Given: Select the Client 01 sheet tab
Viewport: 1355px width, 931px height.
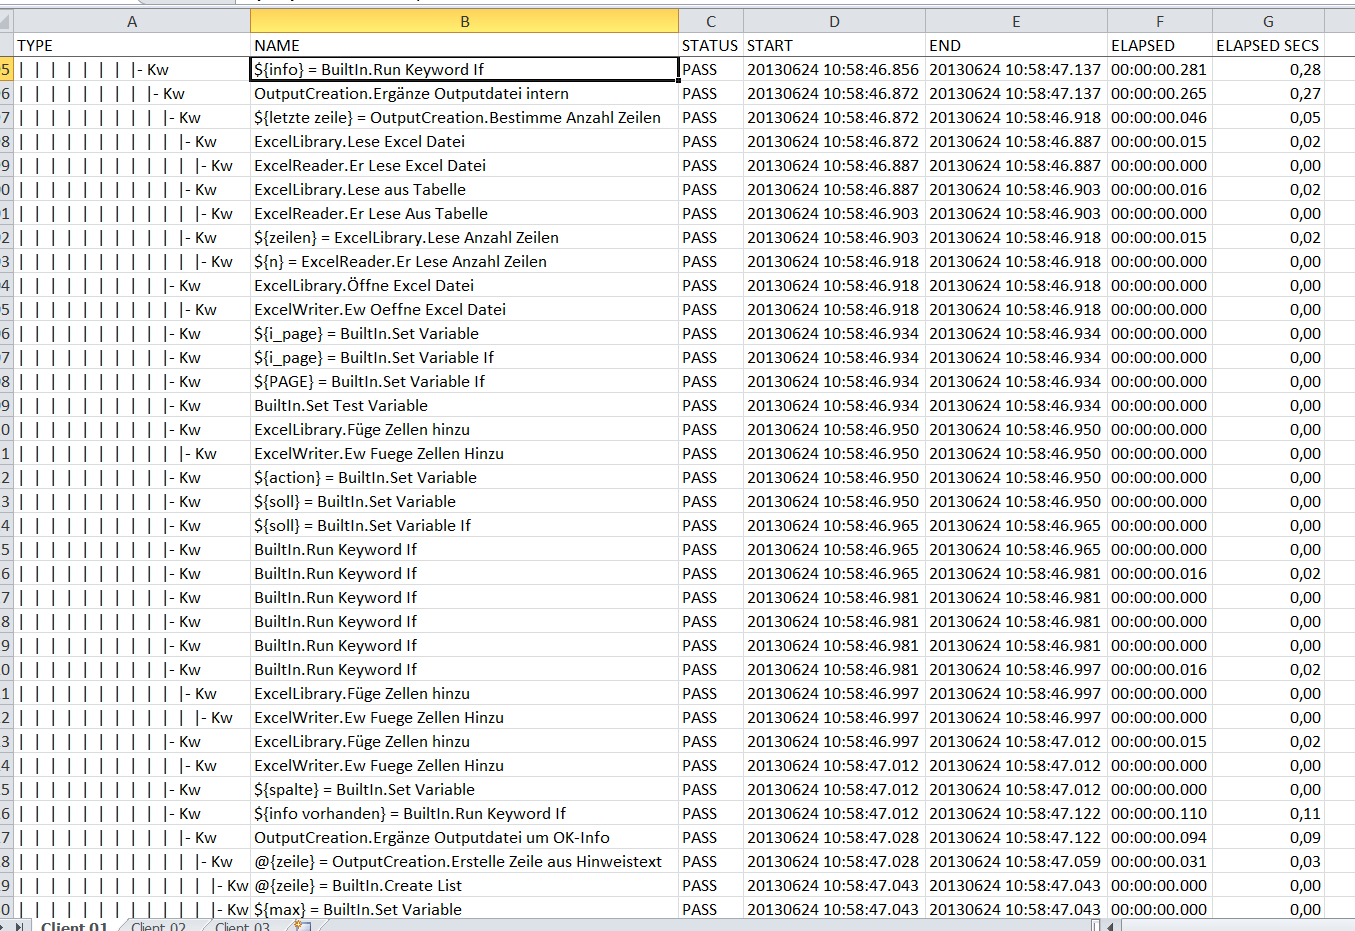Looking at the screenshot, I should 73,926.
